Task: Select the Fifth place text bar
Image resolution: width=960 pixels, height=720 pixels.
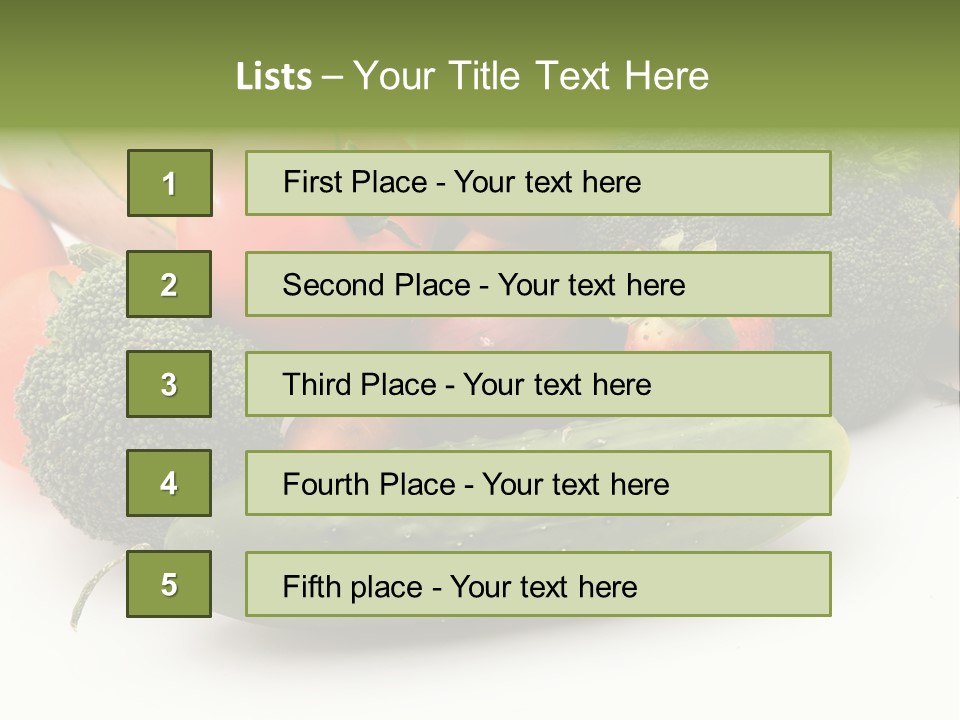Action: (538, 584)
